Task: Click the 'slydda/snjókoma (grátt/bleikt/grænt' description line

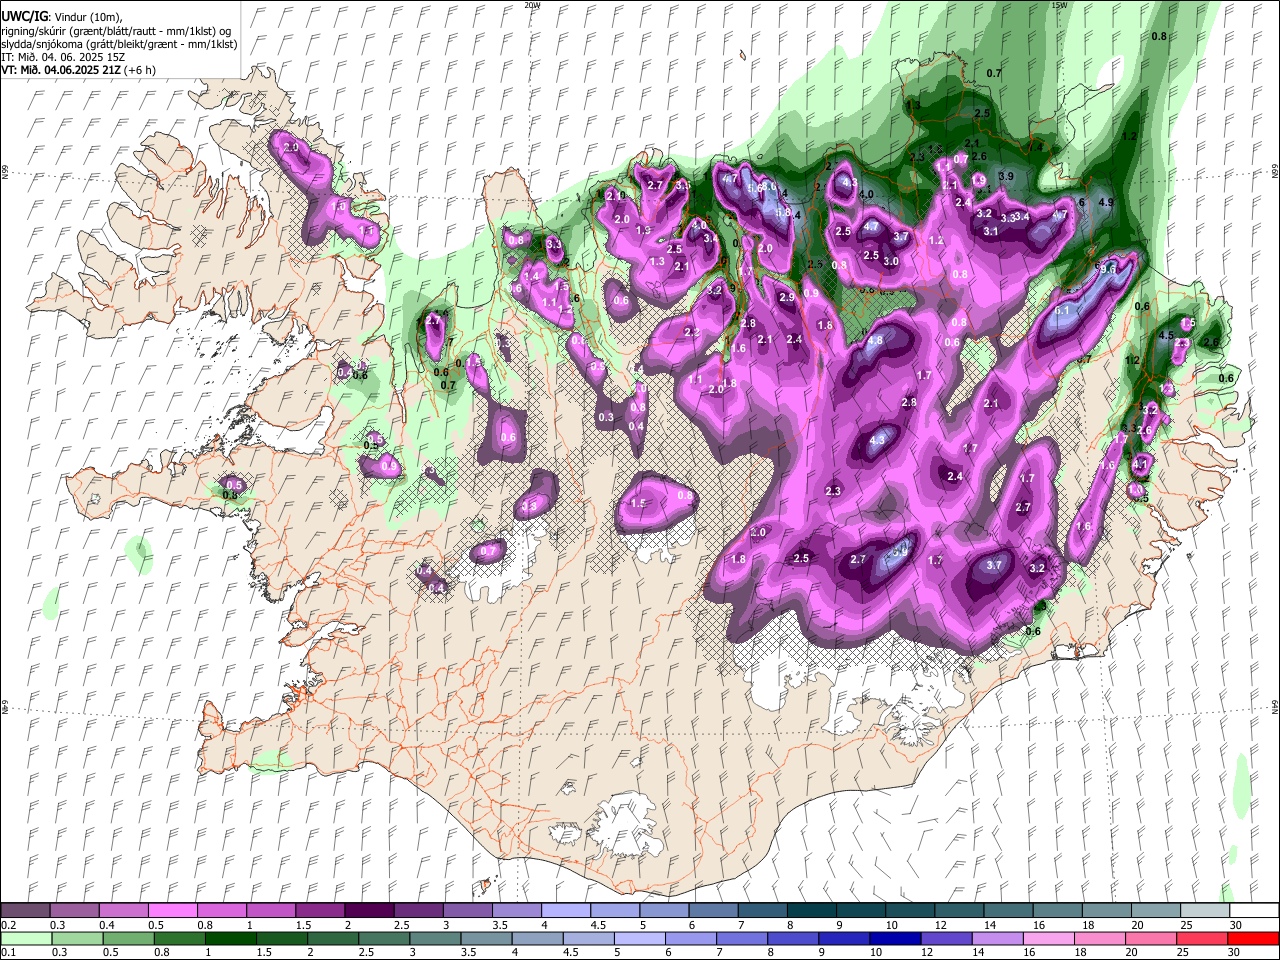Action: tap(119, 44)
